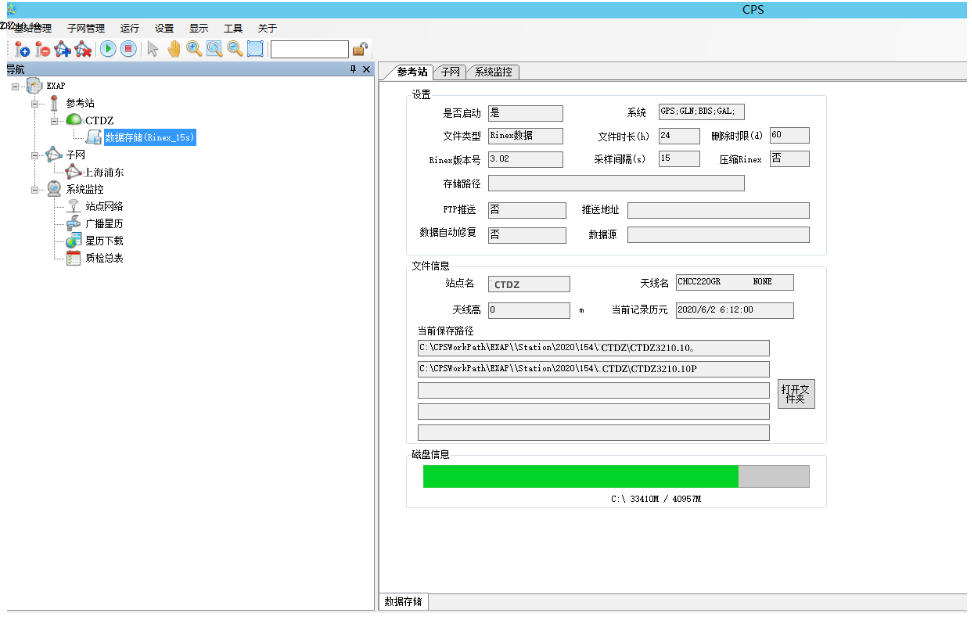Click the 参考站 antenna icon in tree
Image resolution: width=972 pixels, height=617 pixels.
point(54,103)
